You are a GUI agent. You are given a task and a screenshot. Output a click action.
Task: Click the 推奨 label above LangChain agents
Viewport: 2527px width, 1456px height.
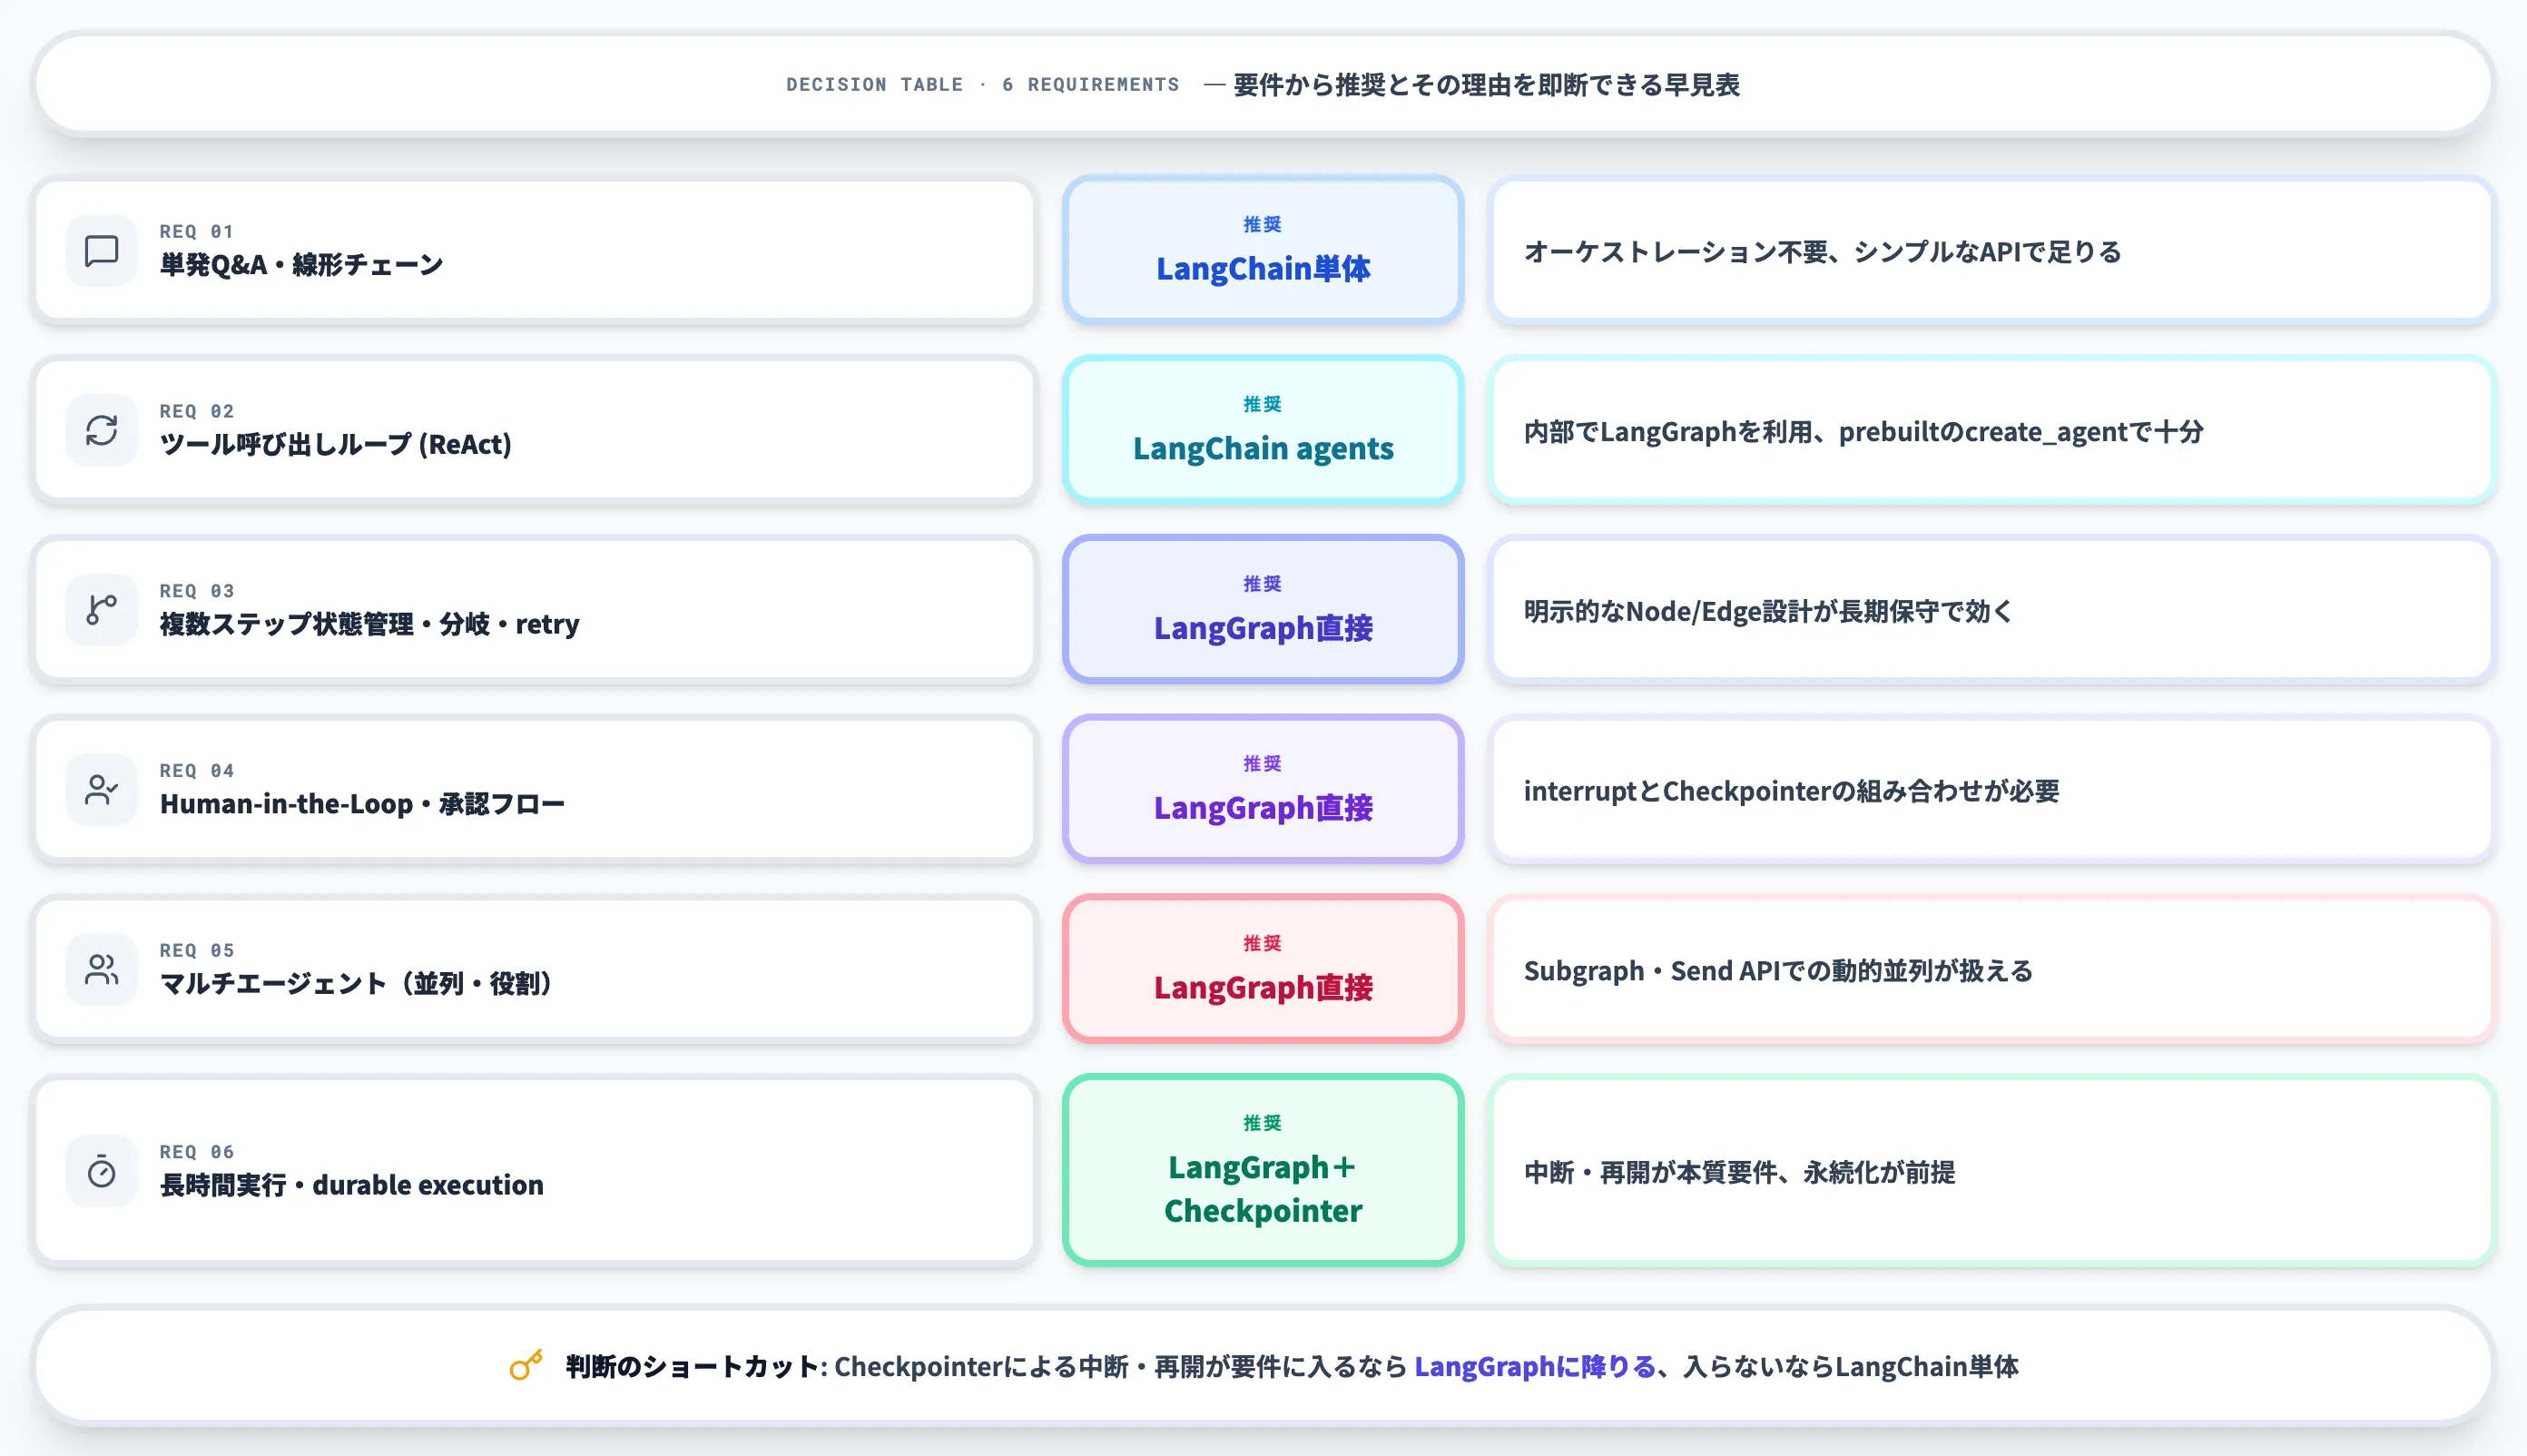[x=1263, y=404]
